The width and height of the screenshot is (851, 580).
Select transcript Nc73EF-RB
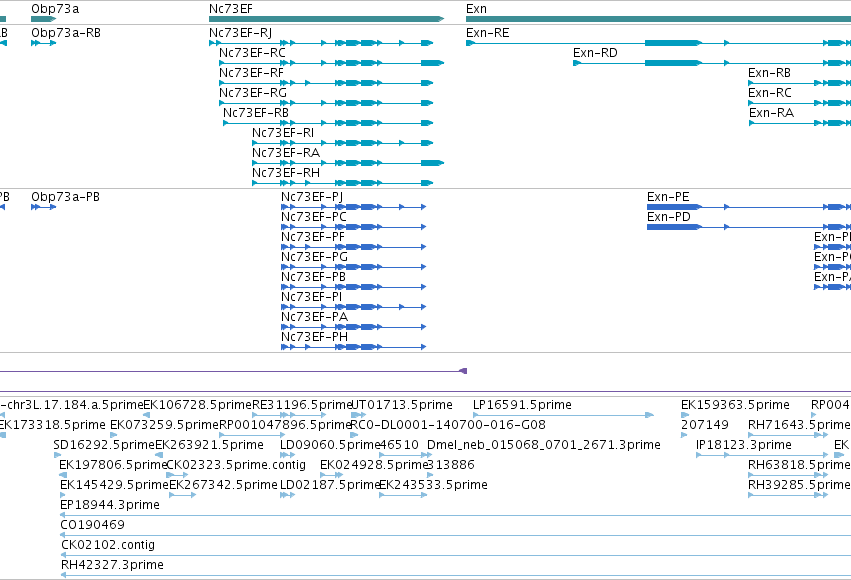tap(256, 113)
